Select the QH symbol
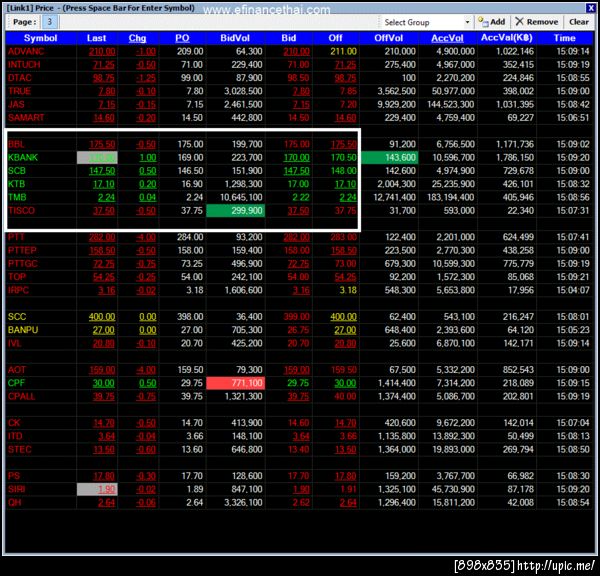Screen dimensions: 600x576 click(x=15, y=503)
